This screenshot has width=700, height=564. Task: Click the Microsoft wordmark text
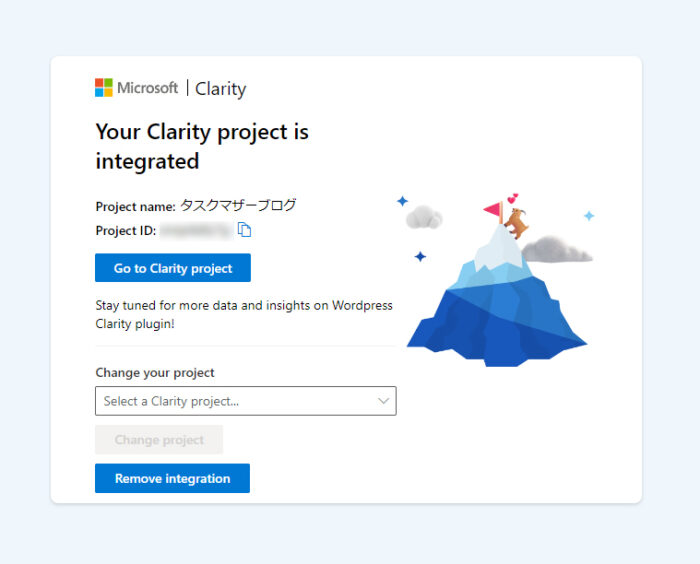[x=147, y=88]
